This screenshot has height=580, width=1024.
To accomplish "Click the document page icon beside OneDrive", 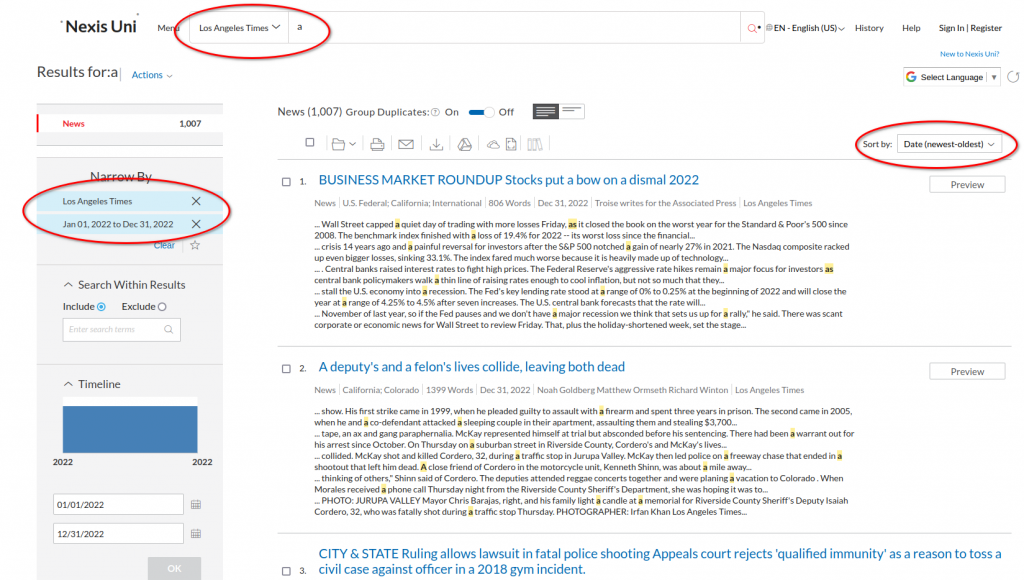I will pyautogui.click(x=511, y=144).
